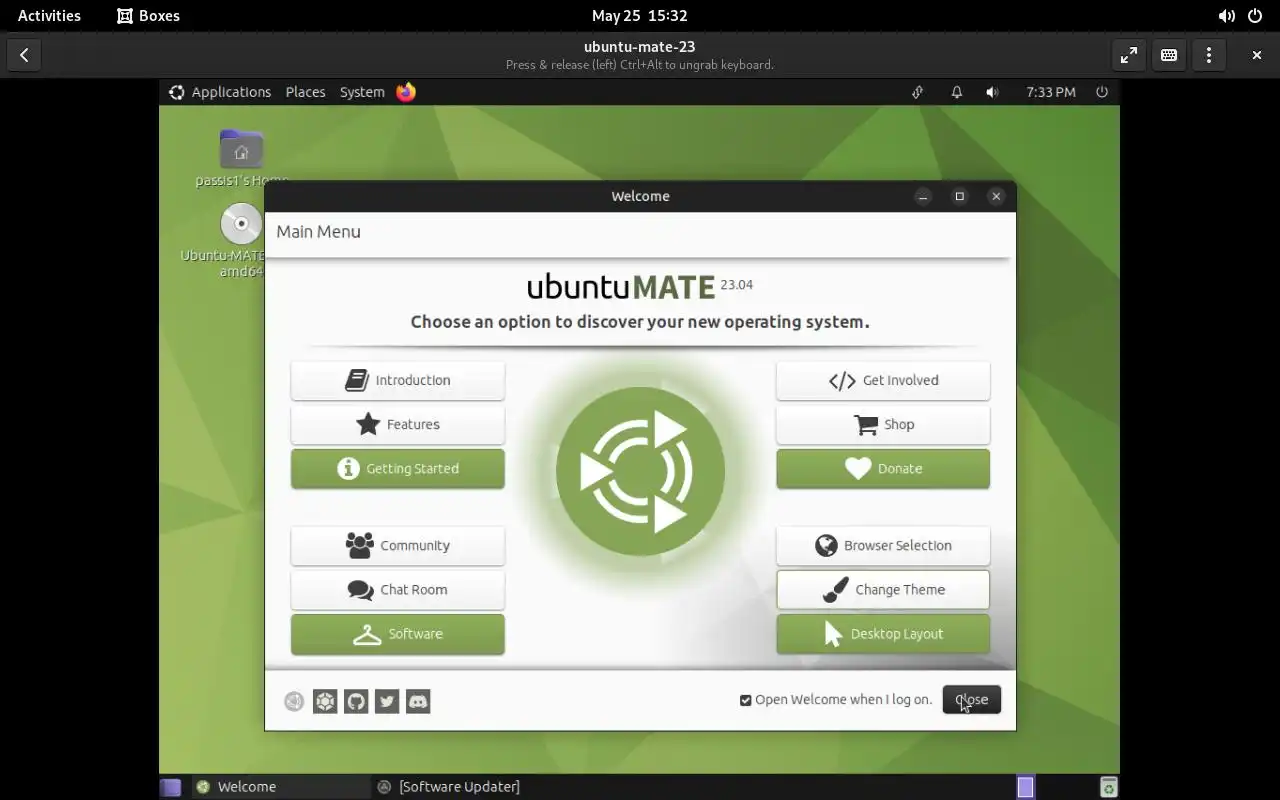
Task: Select the passis1's Home desktop folder
Action: tap(241, 158)
